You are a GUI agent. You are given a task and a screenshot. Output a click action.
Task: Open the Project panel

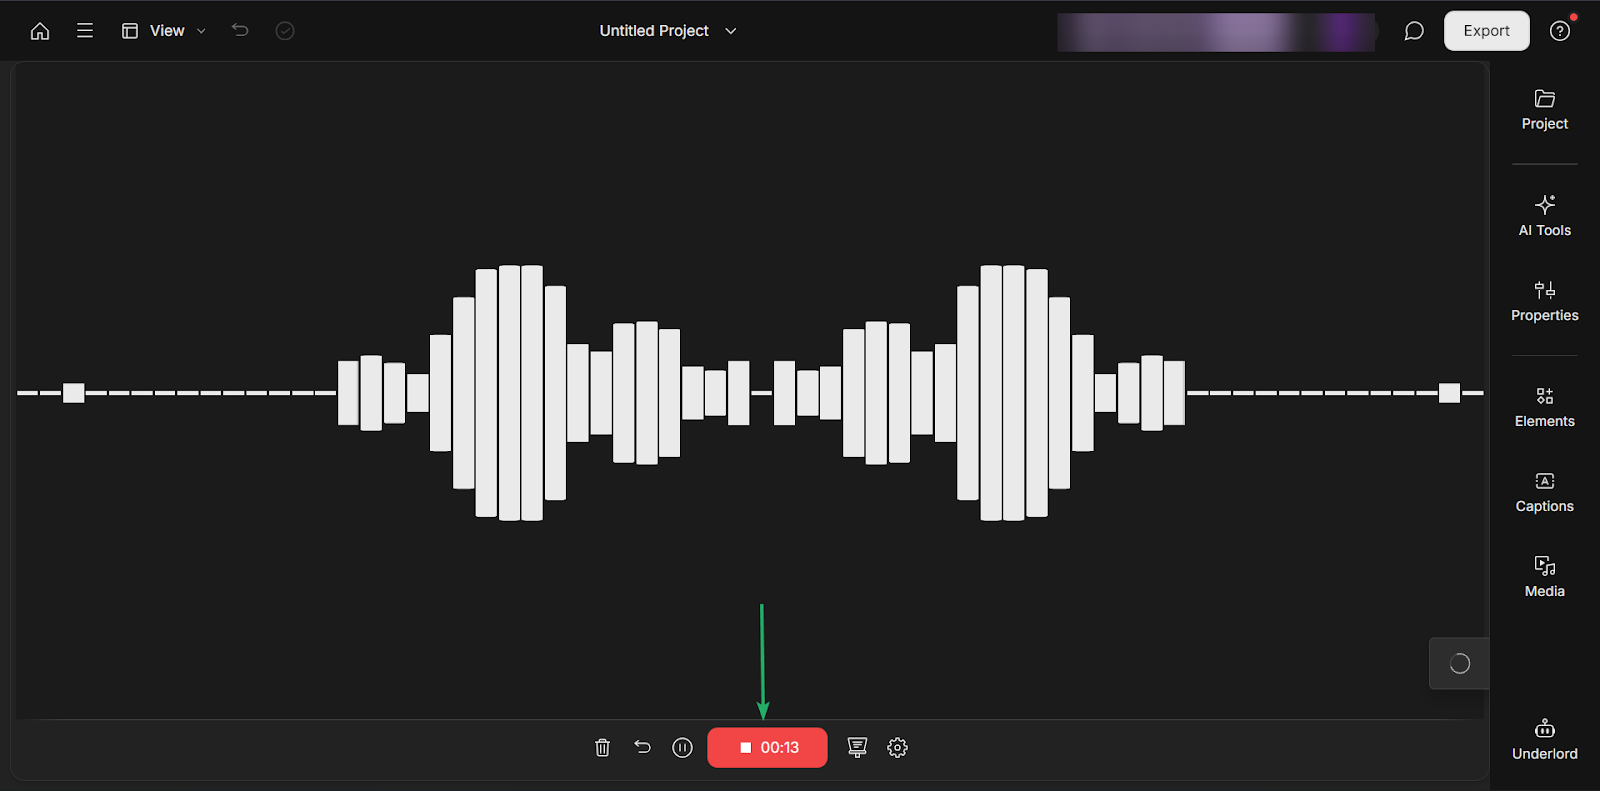click(x=1545, y=110)
